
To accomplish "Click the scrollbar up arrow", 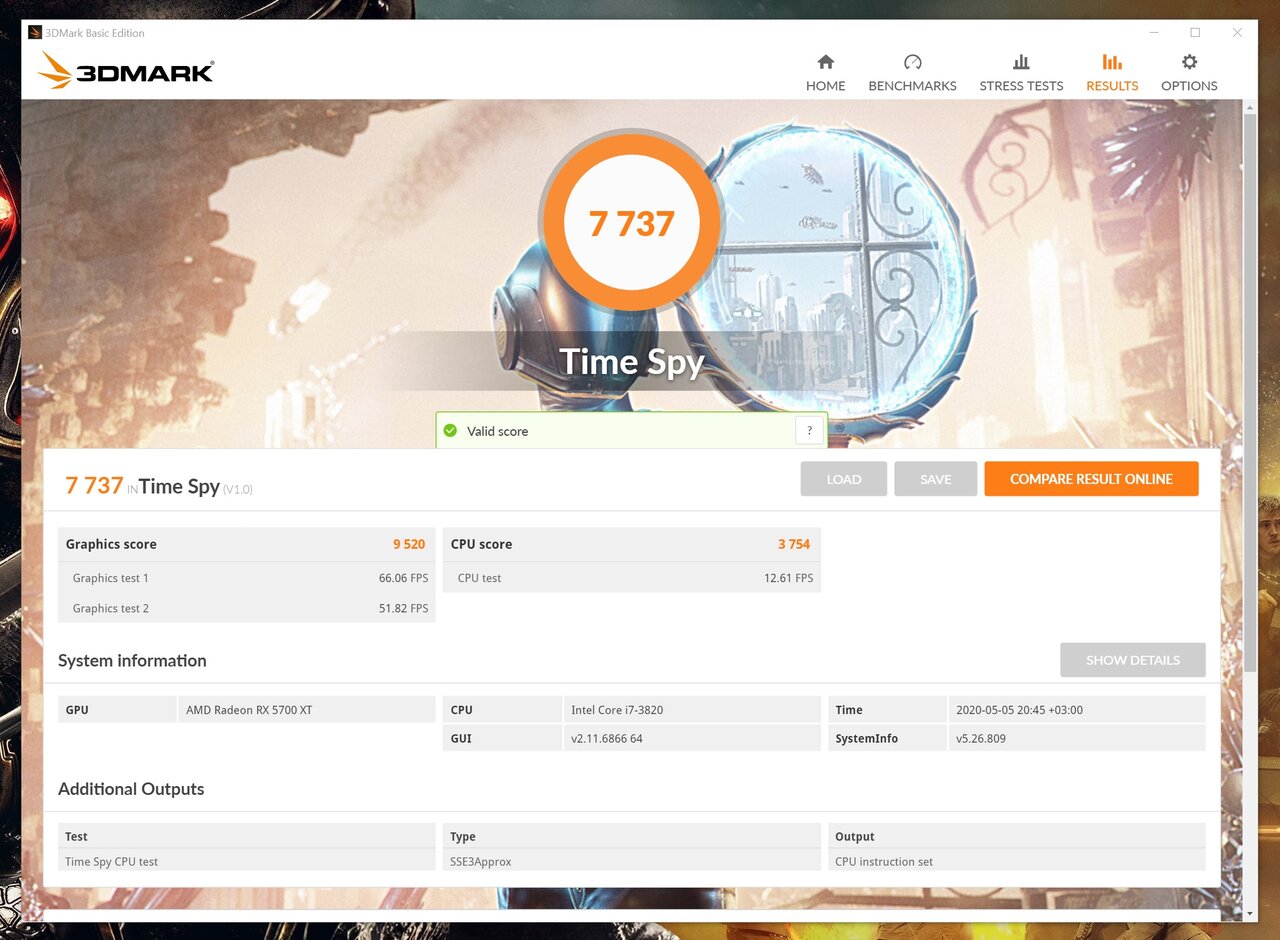I will [x=1250, y=106].
